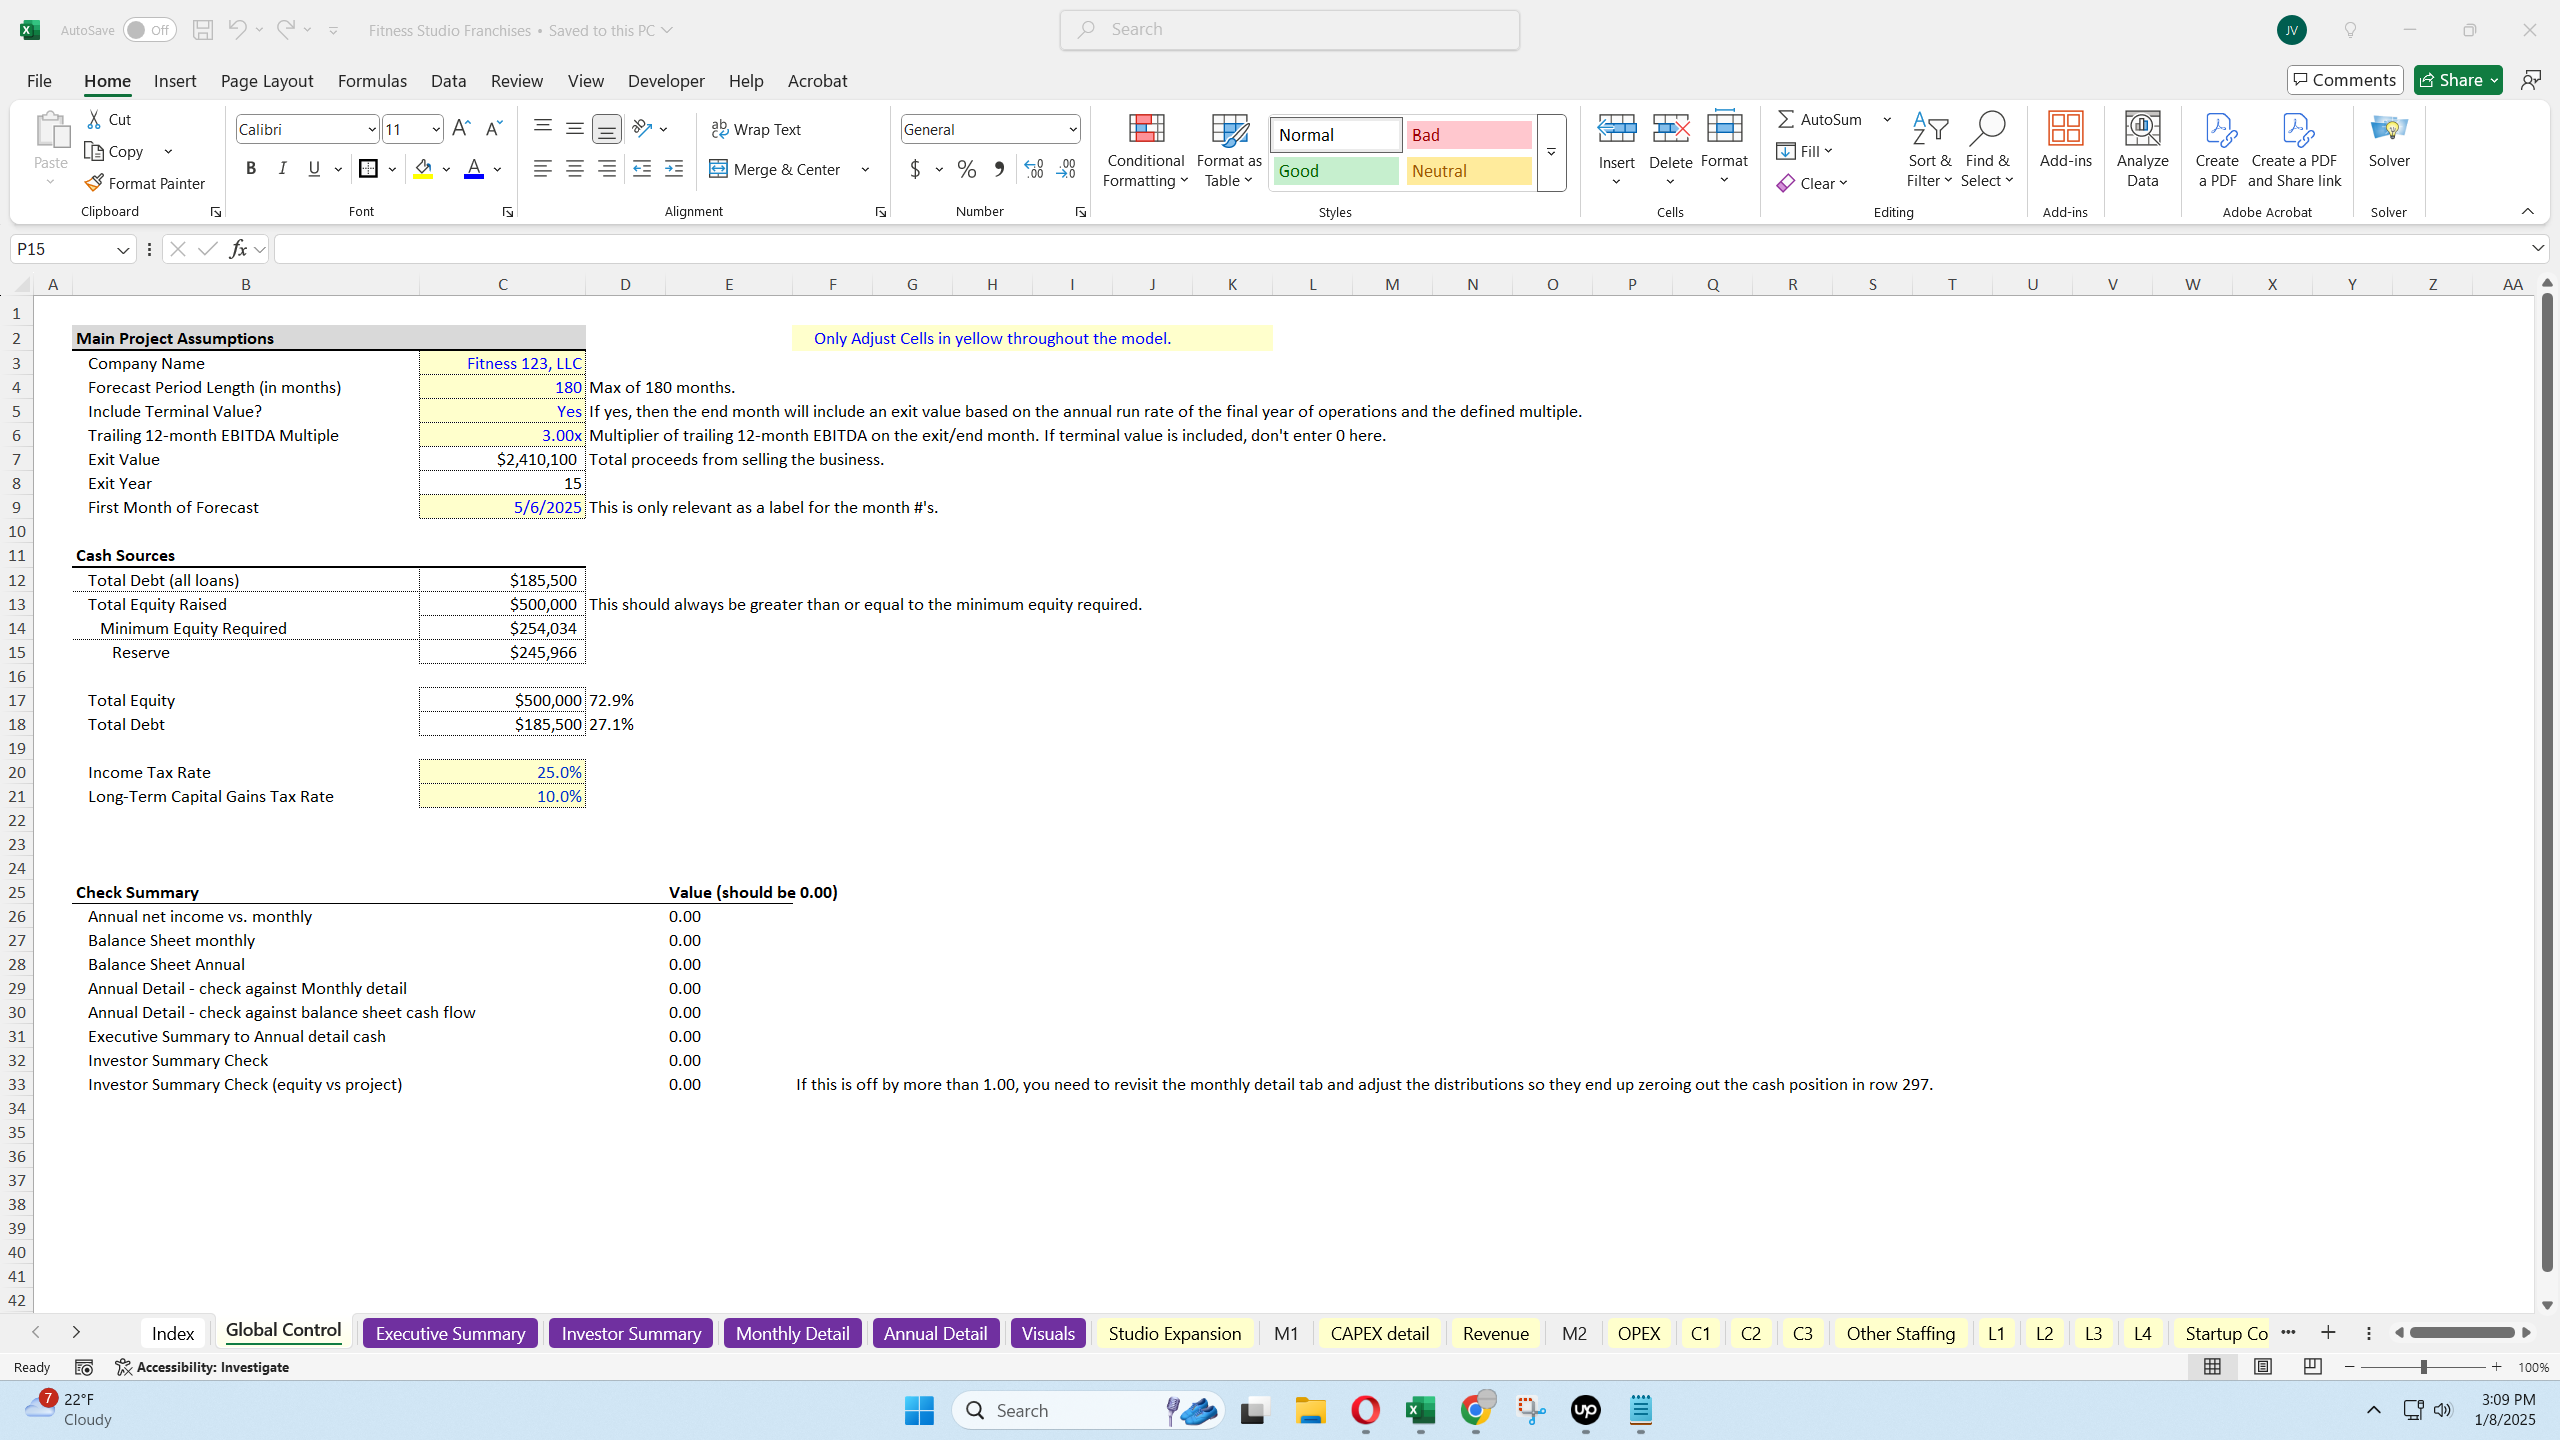Open the Formulas ribbon tab
Viewport: 2560px width, 1440px height.
372,81
